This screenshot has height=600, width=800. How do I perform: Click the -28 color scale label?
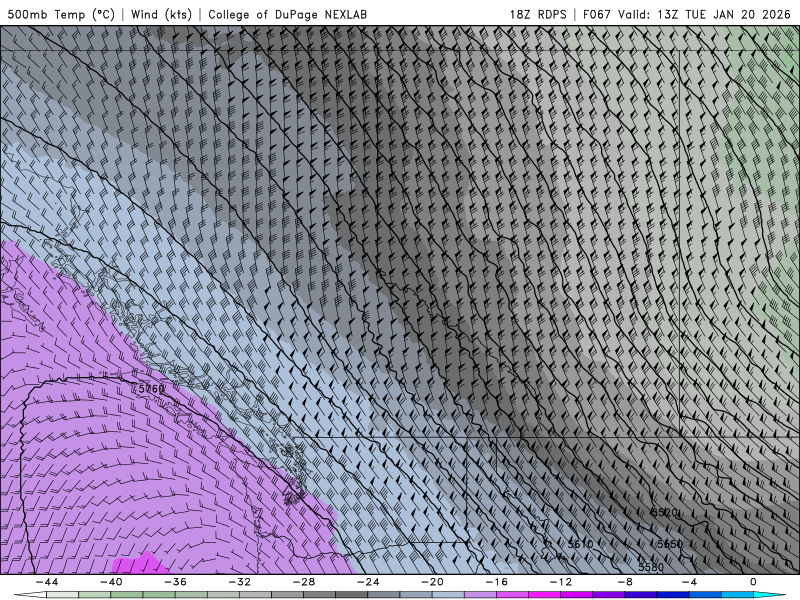(304, 582)
